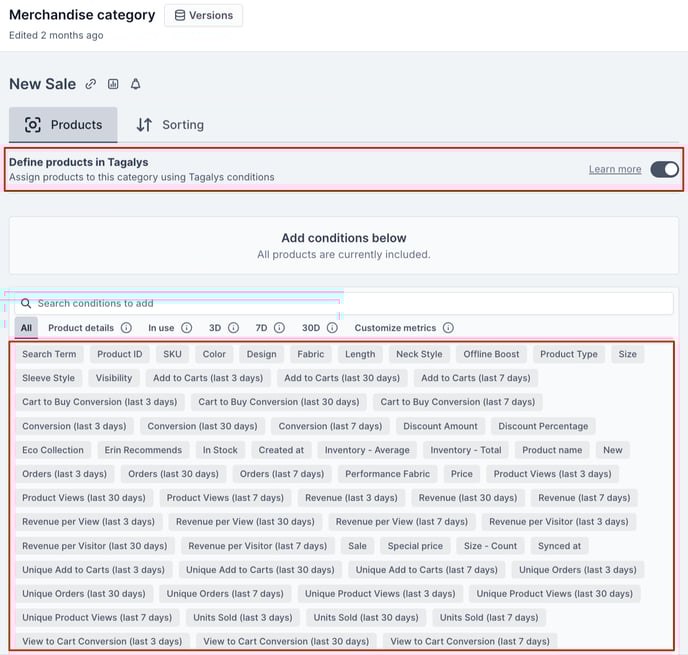This screenshot has width=688, height=655.
Task: Show info icon next to In use
Action: point(186,328)
